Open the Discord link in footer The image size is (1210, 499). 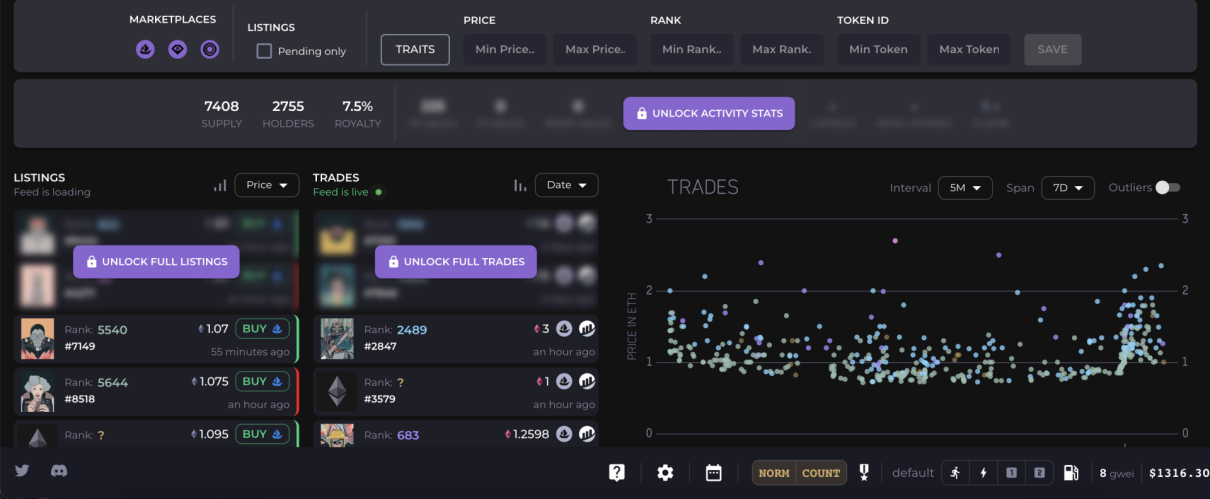pos(59,471)
